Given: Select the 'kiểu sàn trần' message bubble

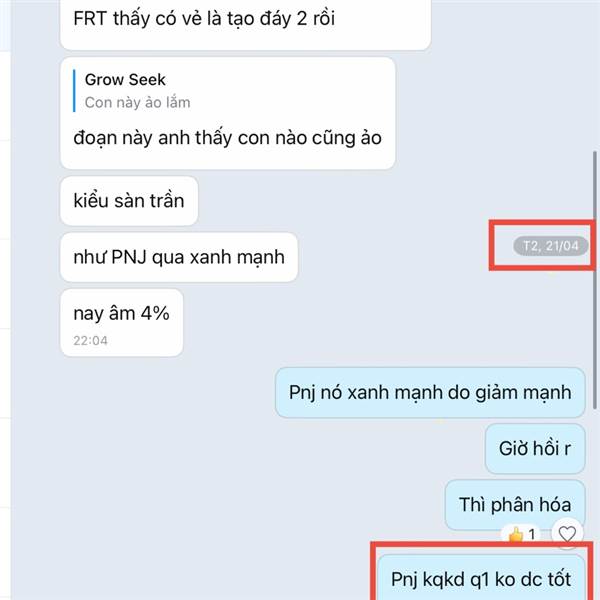Looking at the screenshot, I should 129,201.
